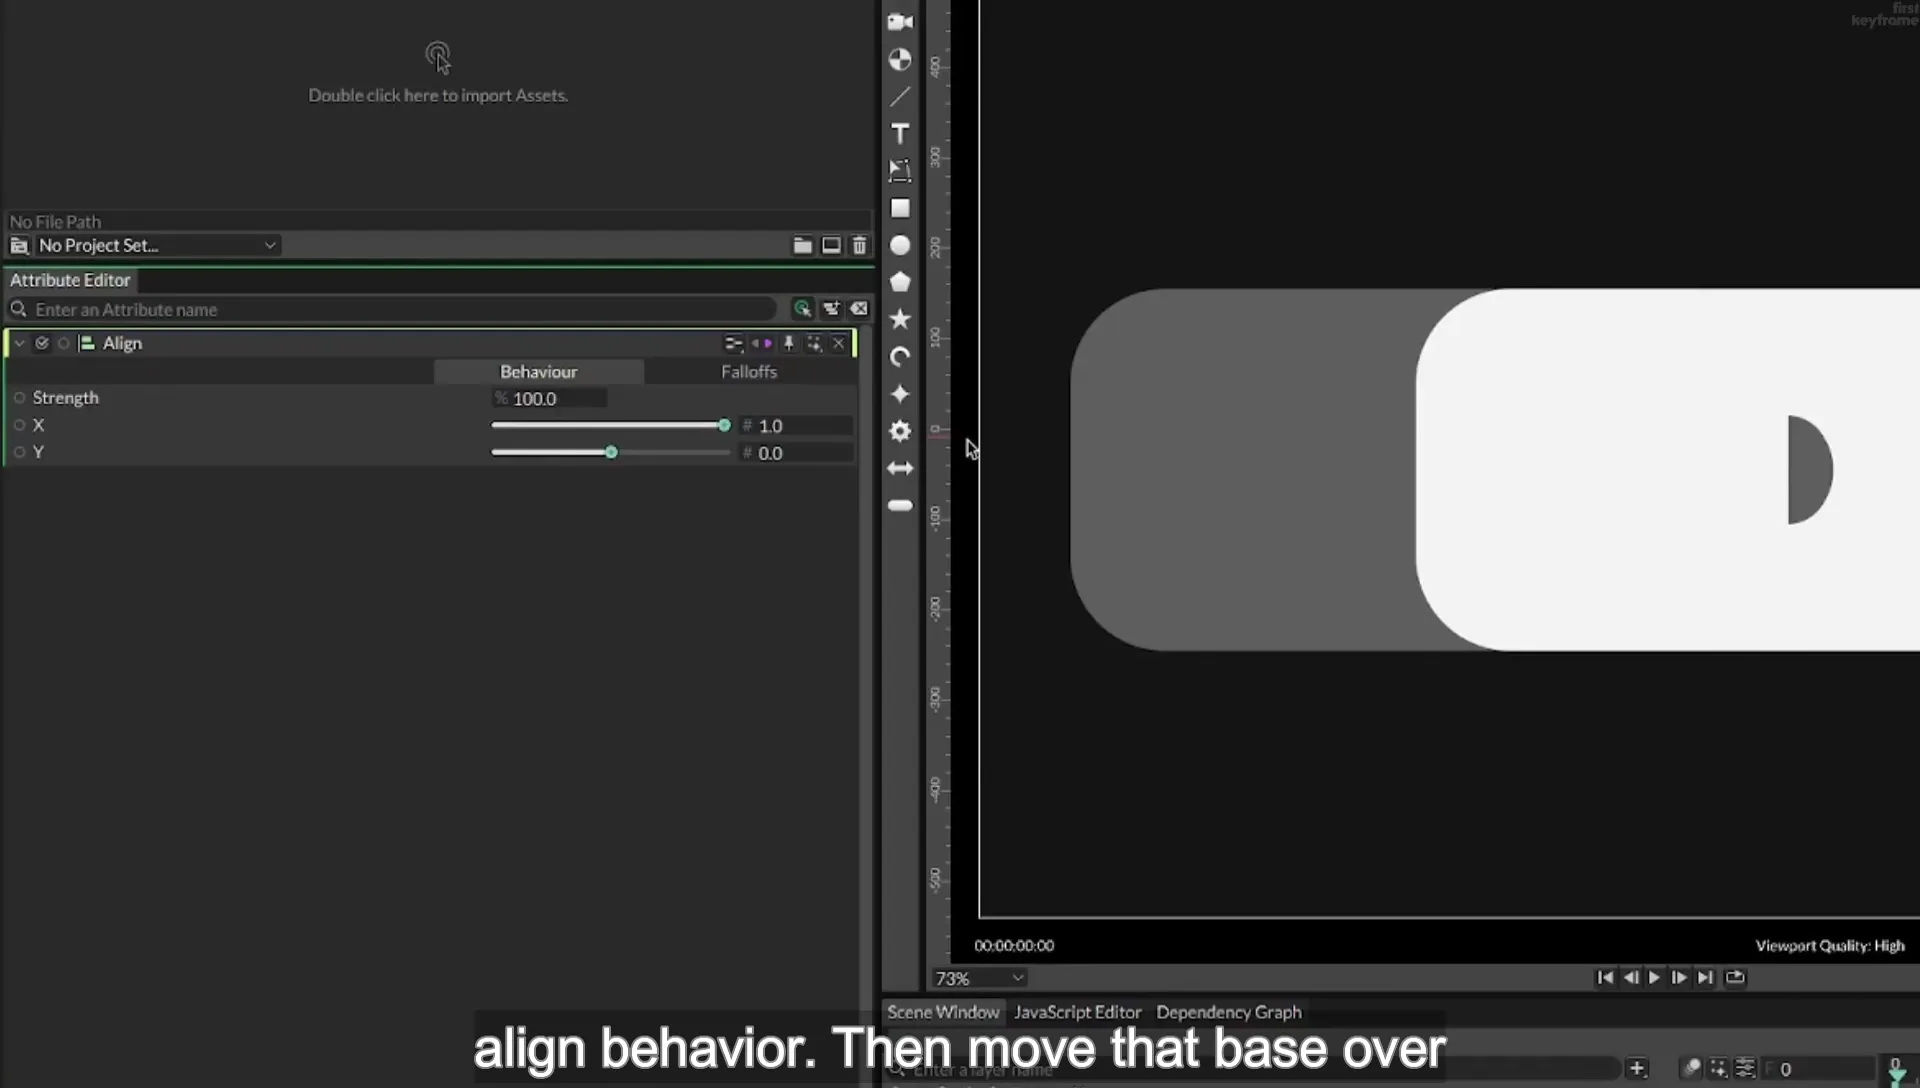Select the Polygon shape tool
The image size is (1920, 1088).
(900, 282)
